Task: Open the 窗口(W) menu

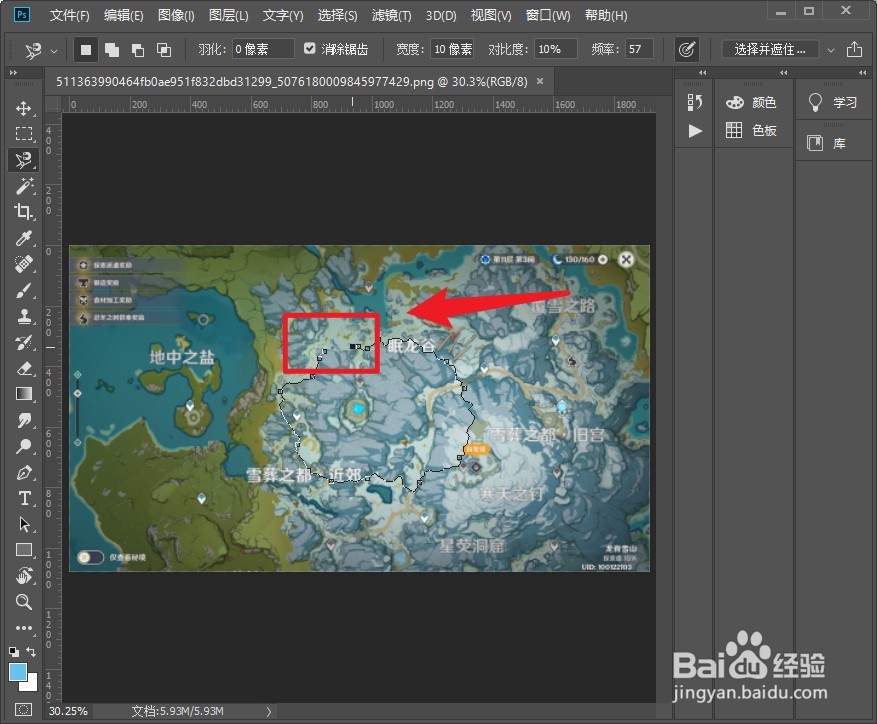Action: click(x=548, y=16)
